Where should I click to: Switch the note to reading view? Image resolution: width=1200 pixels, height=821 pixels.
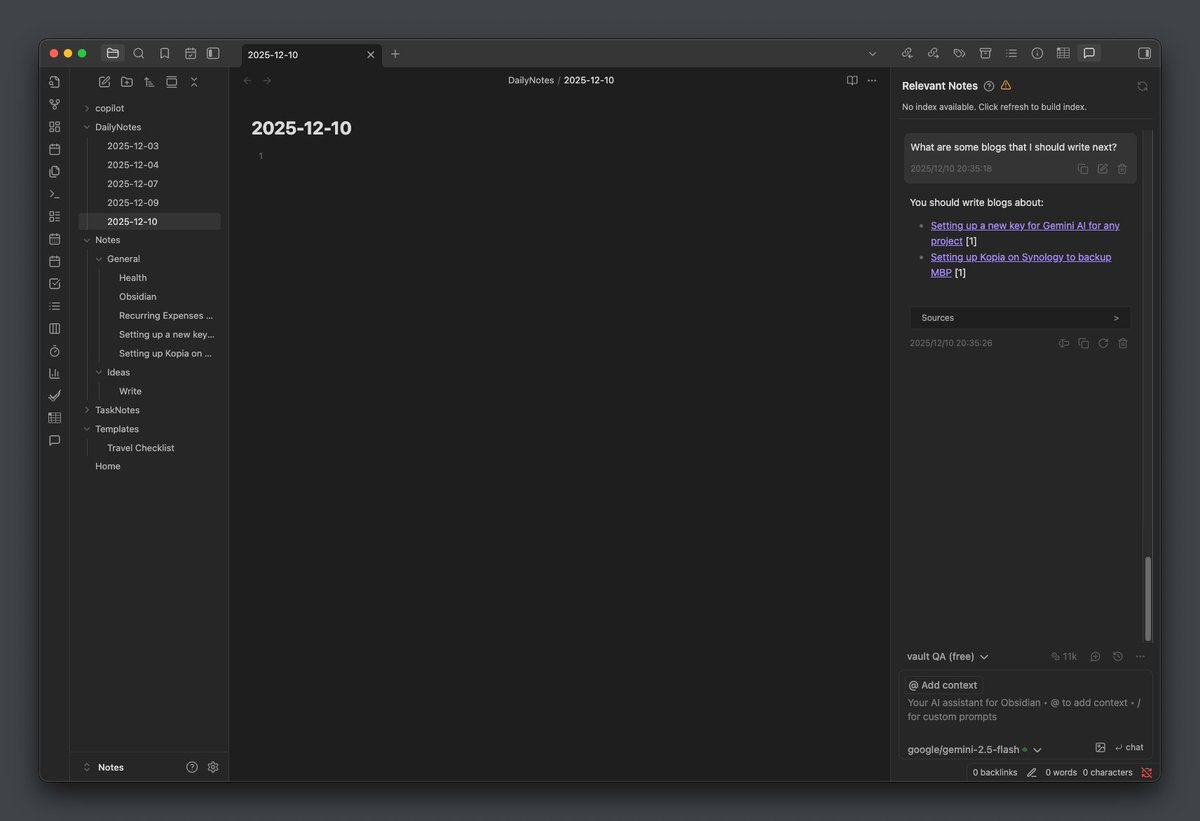click(x=852, y=80)
